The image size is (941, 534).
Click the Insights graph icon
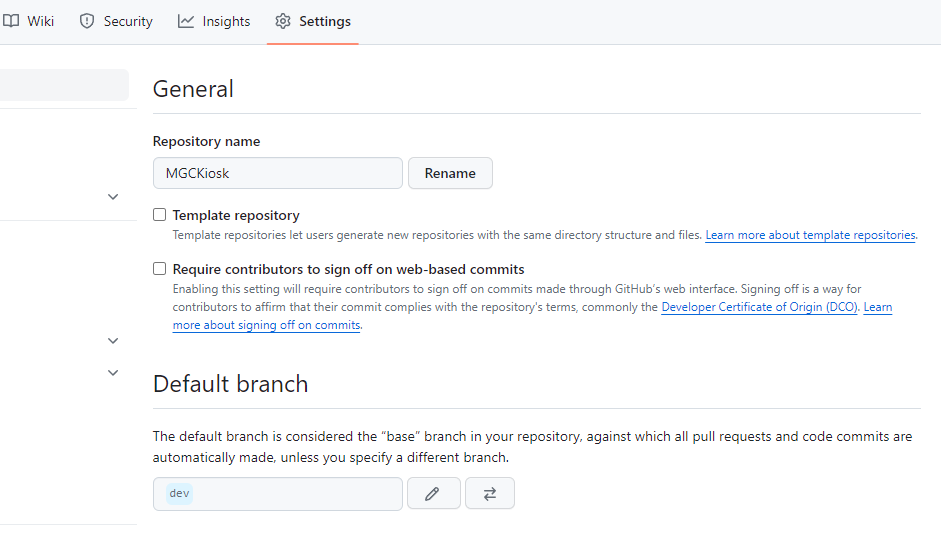click(x=186, y=21)
